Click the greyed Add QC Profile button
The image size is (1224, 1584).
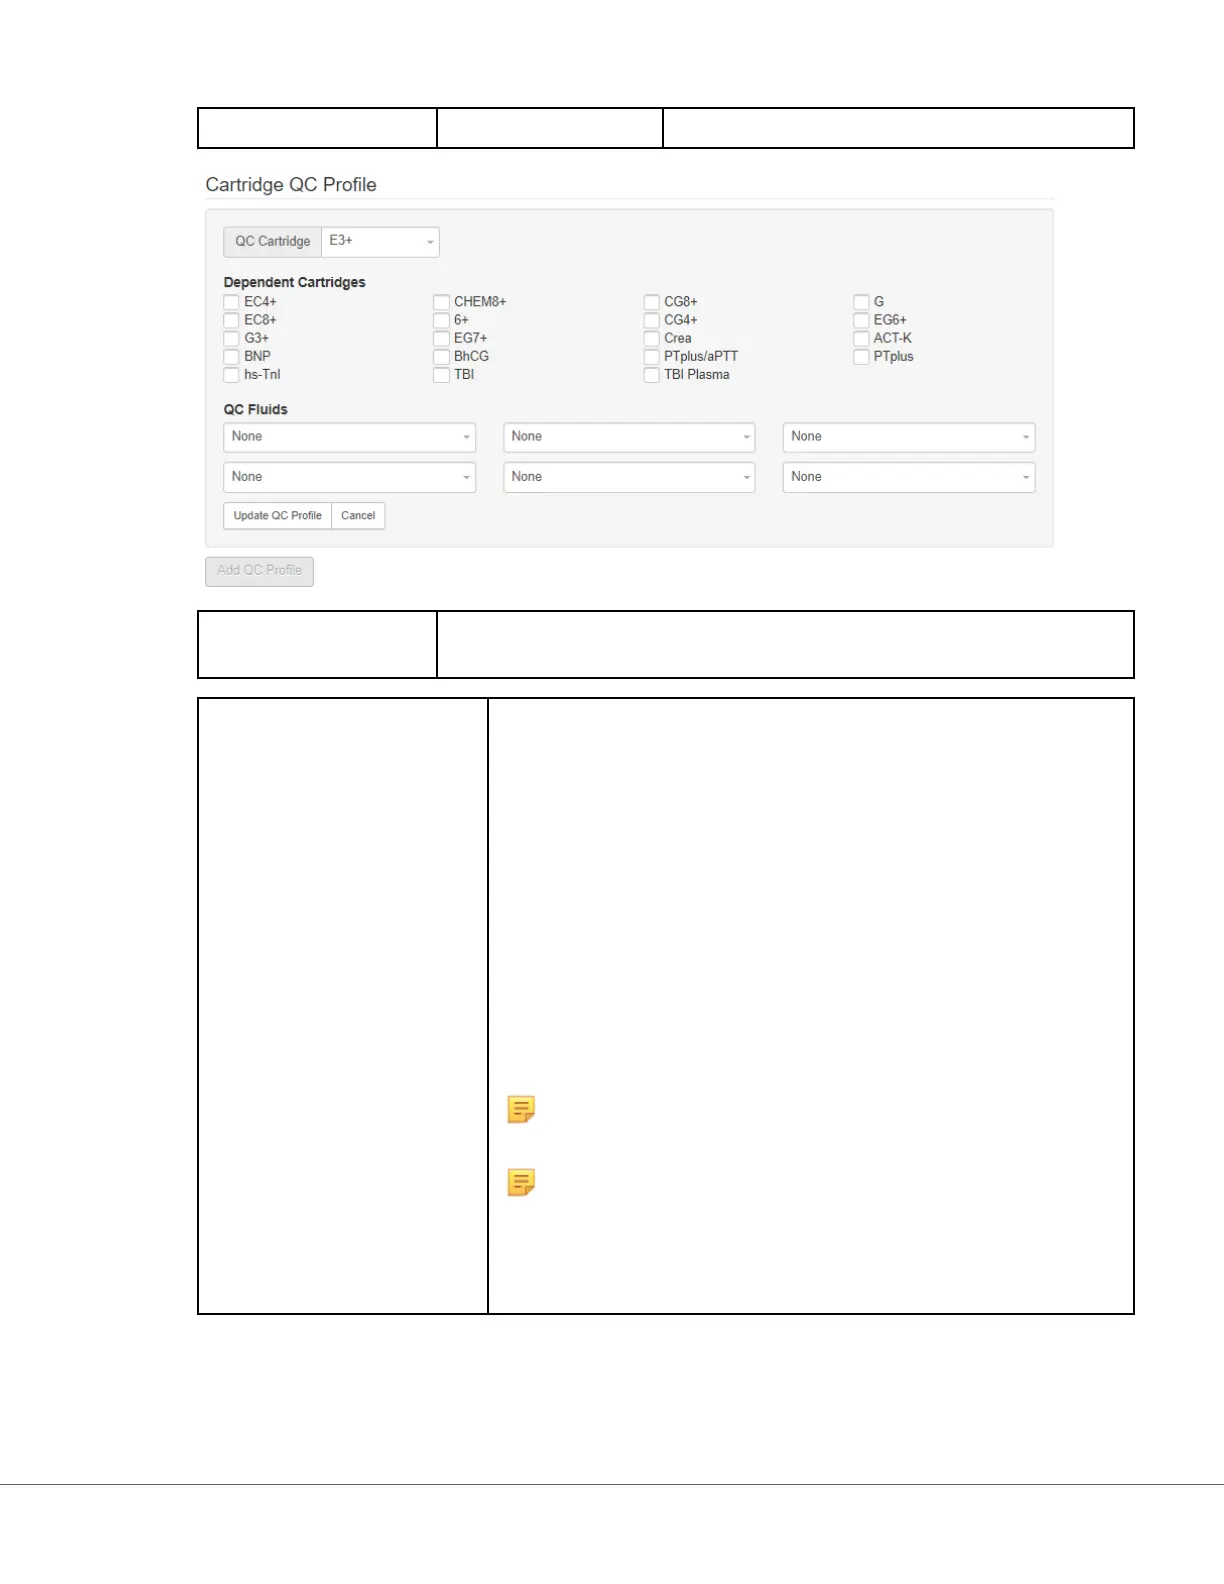(x=259, y=571)
